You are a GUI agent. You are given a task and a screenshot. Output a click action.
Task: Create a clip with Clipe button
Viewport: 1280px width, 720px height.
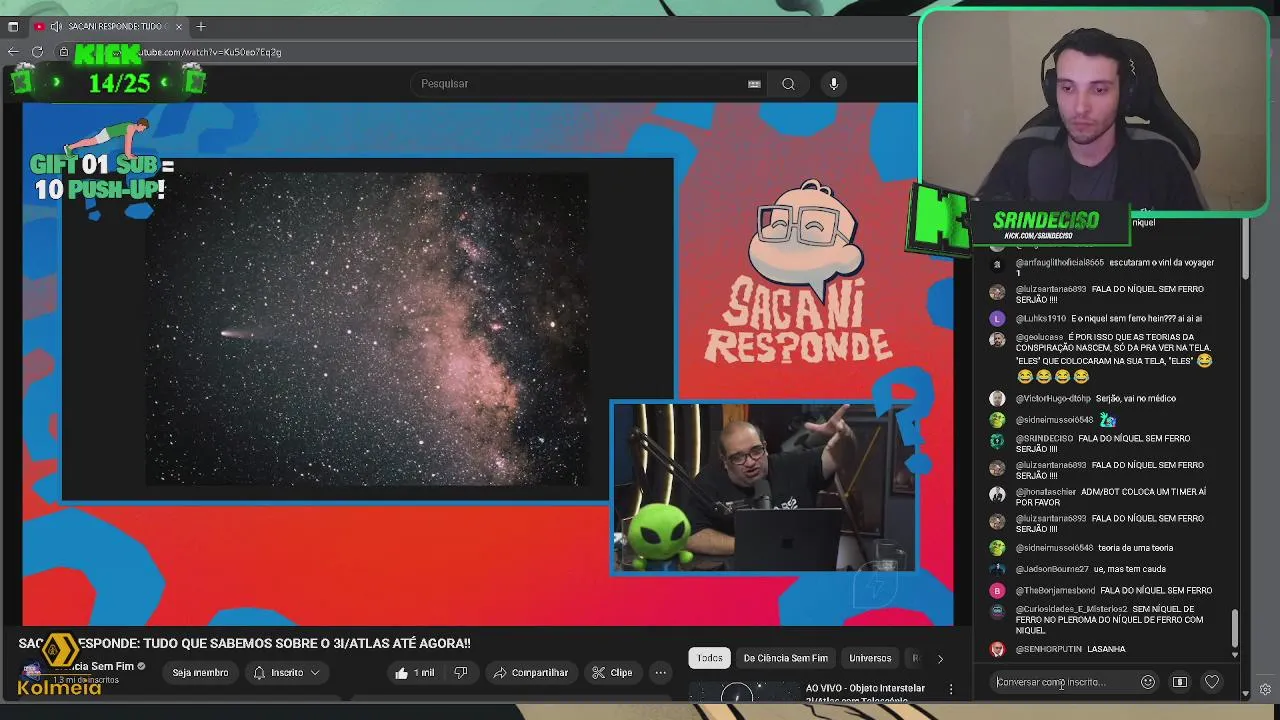tap(611, 673)
